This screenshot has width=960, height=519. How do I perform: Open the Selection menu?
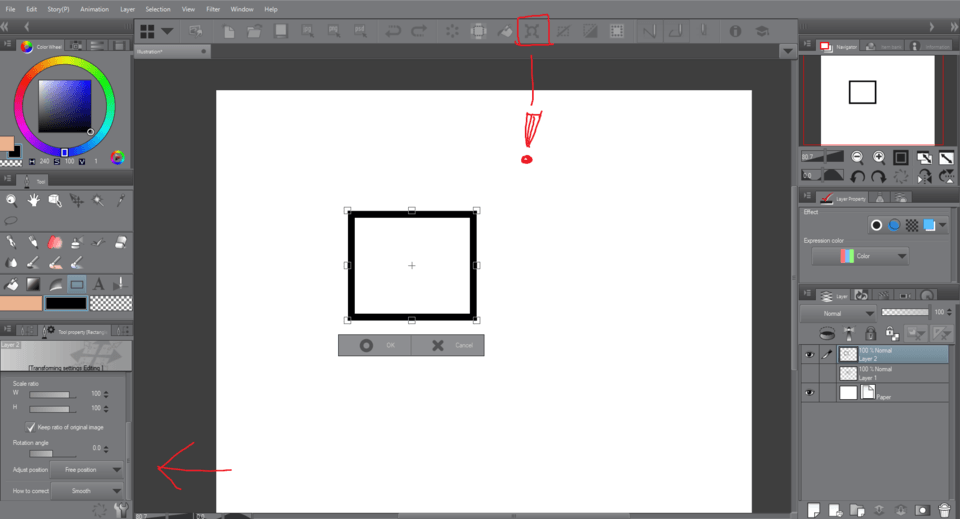158,9
